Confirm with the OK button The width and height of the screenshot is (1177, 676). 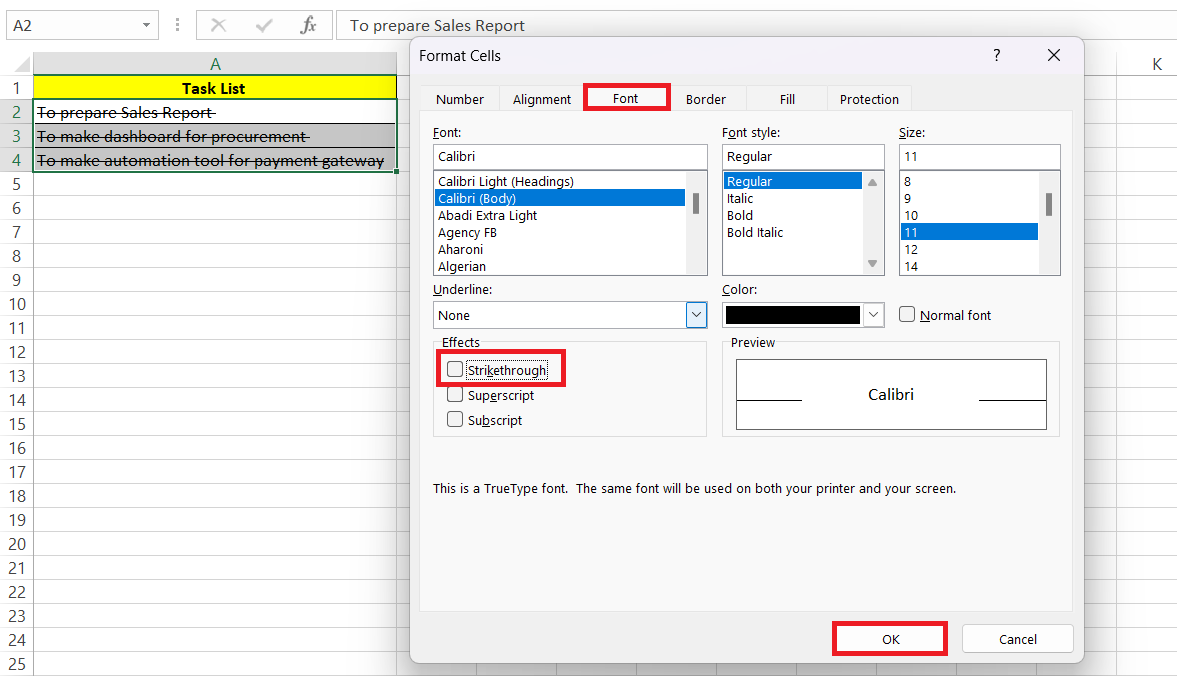[x=890, y=639]
